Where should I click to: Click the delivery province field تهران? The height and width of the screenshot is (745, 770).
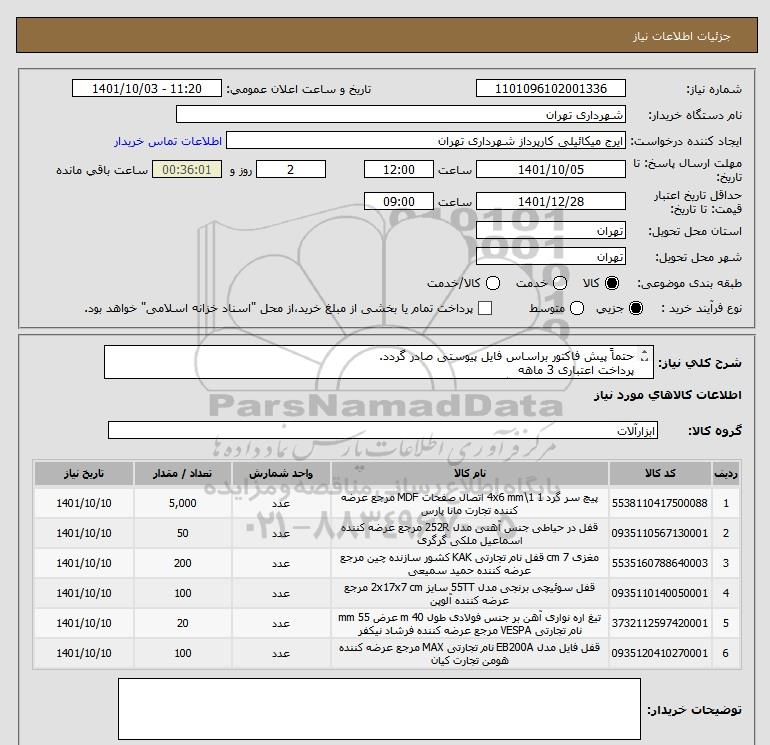tap(550, 230)
